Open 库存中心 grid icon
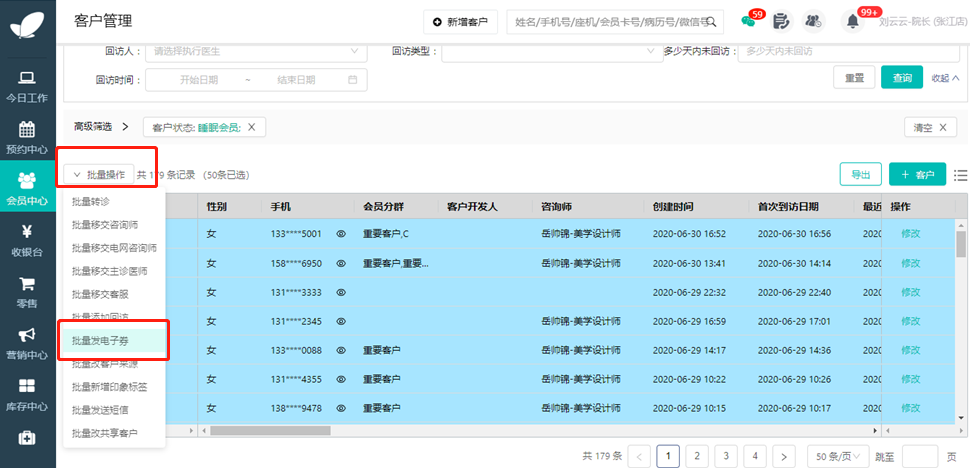The image size is (970, 468). 27,386
